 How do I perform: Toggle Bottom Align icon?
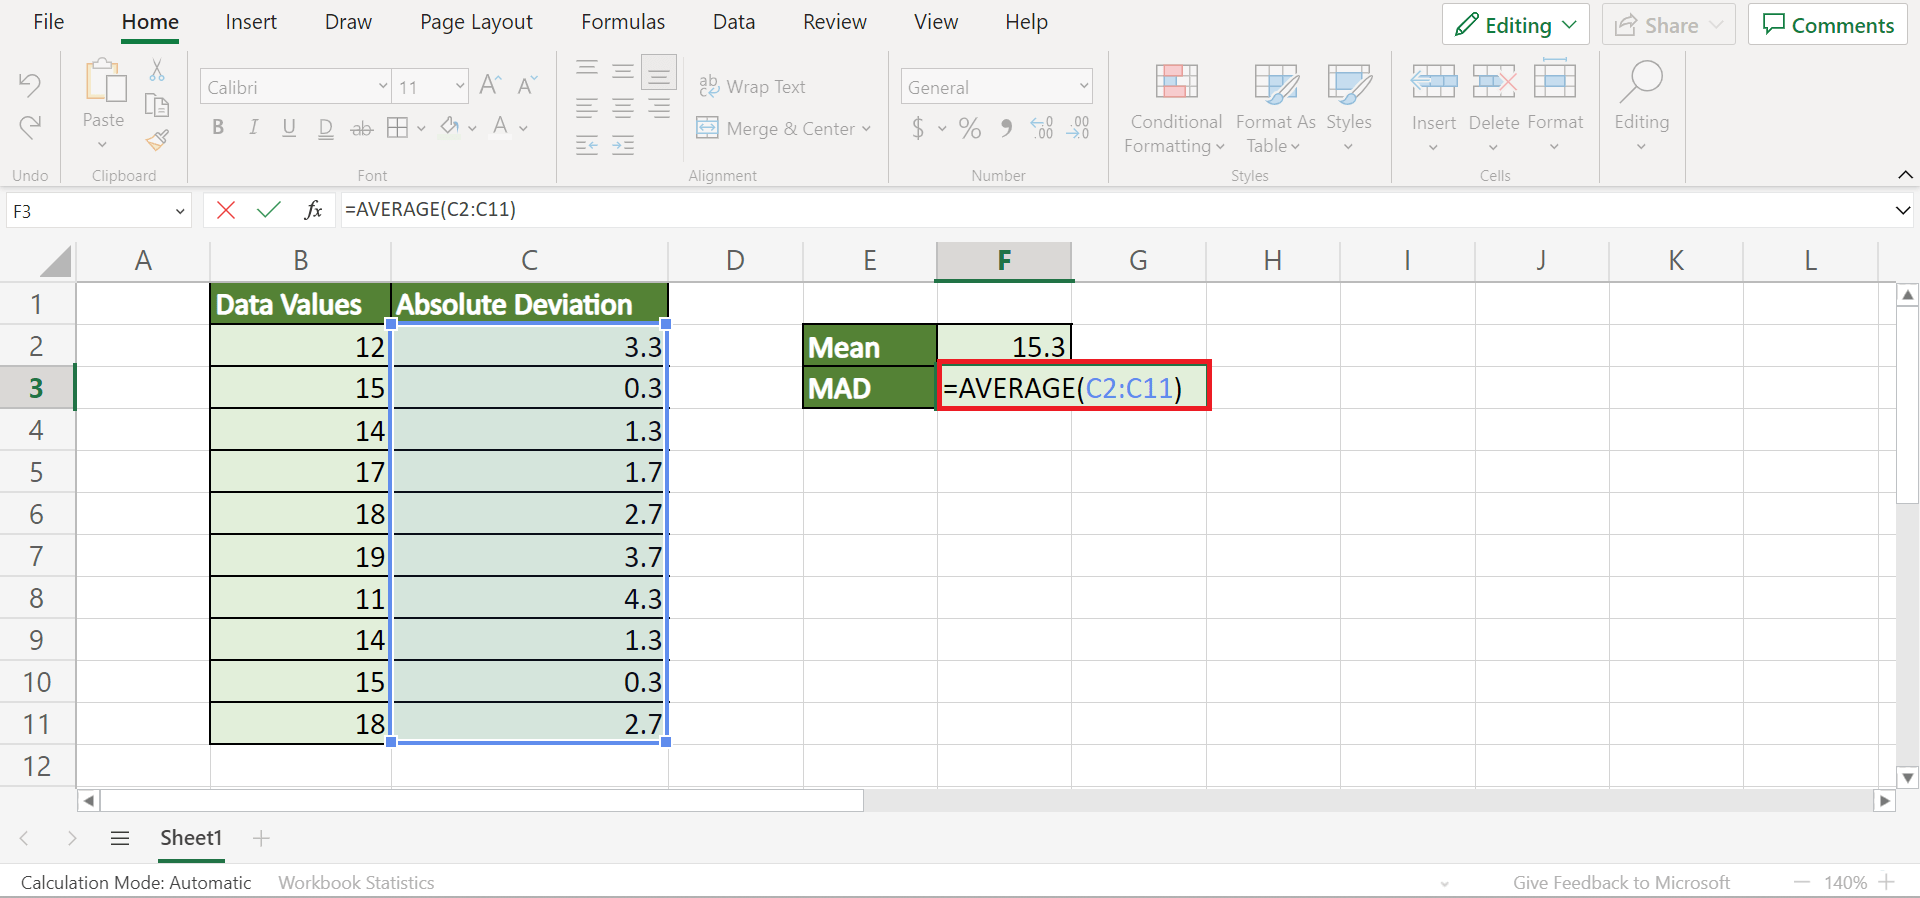659,73
